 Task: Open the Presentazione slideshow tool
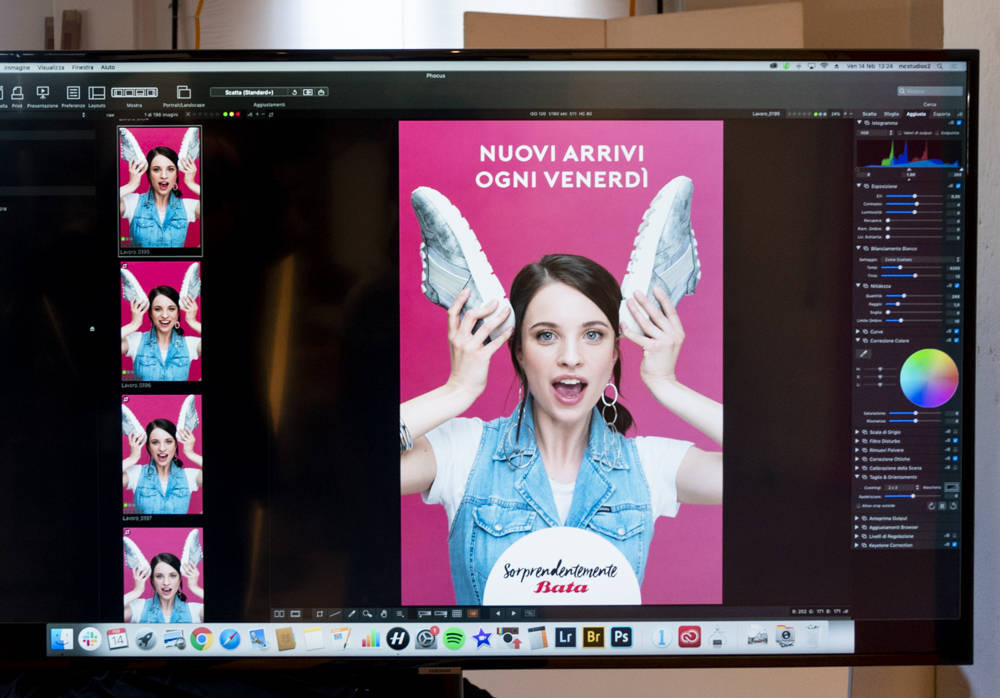pos(43,93)
